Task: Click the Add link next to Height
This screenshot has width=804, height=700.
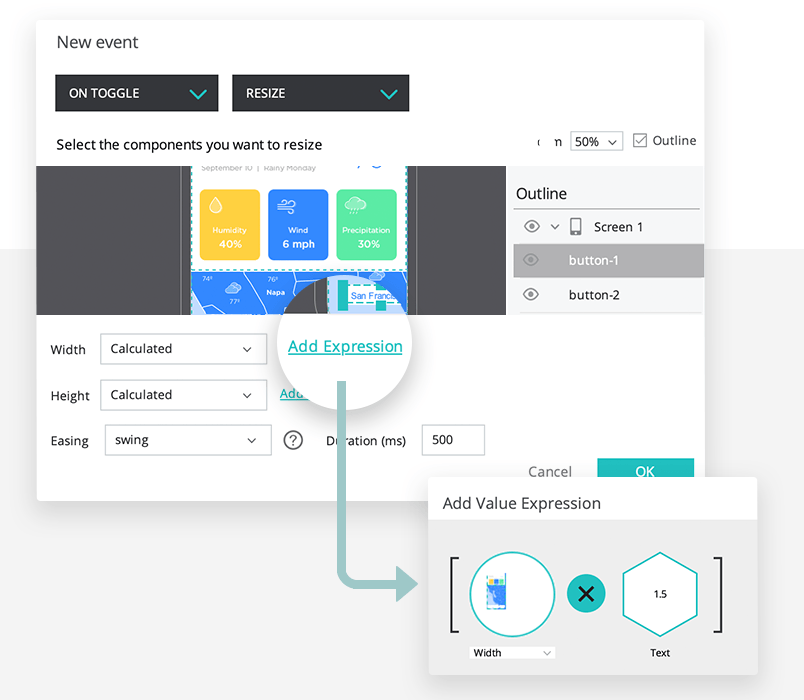Action: [293, 394]
